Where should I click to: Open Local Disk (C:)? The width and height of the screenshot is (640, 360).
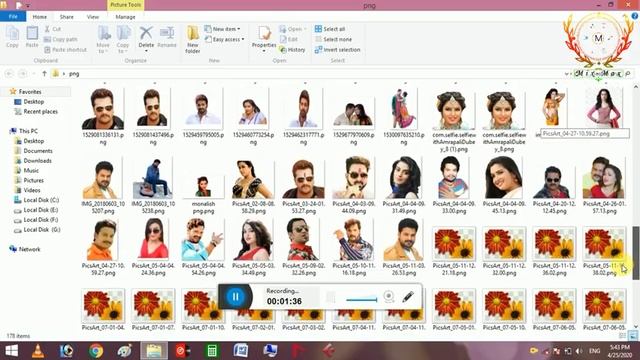(41, 200)
